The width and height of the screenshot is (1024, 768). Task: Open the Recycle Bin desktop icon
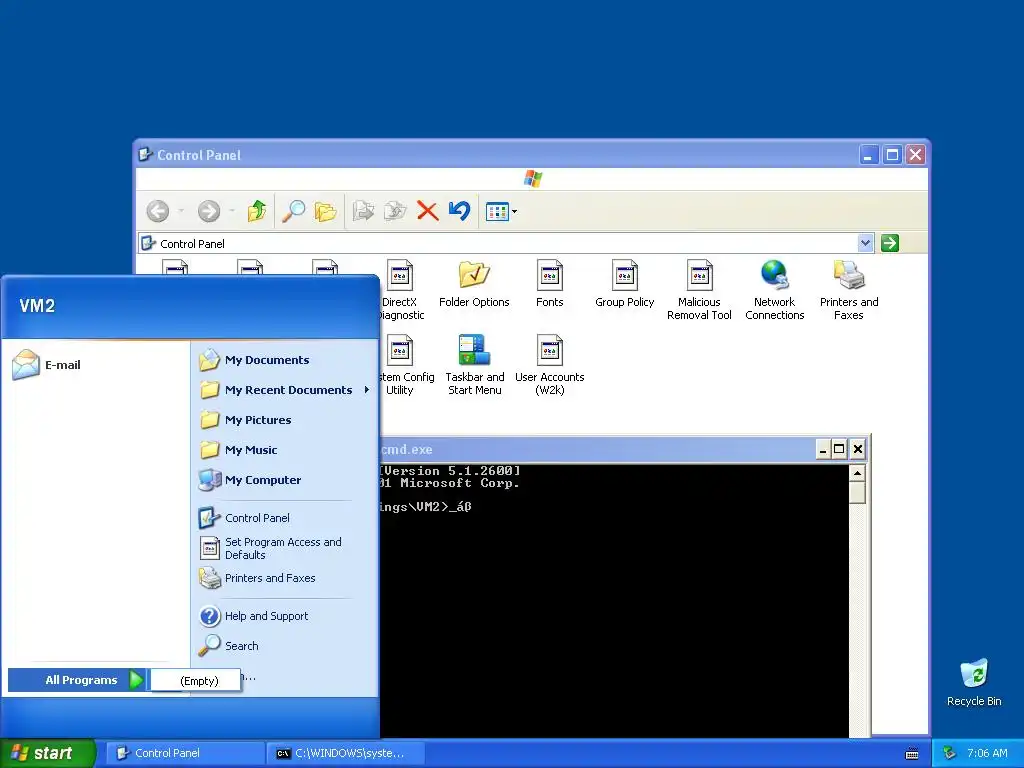pyautogui.click(x=974, y=682)
